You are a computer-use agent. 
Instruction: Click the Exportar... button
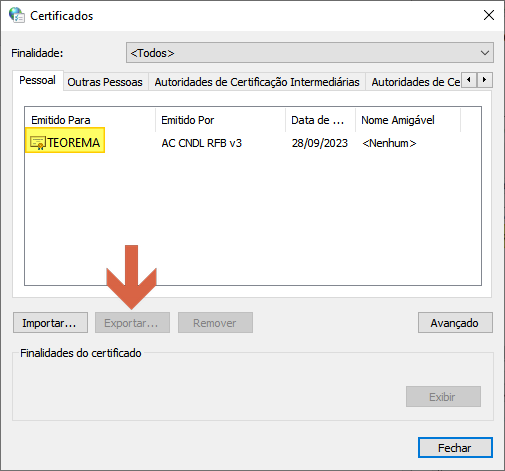(132, 323)
